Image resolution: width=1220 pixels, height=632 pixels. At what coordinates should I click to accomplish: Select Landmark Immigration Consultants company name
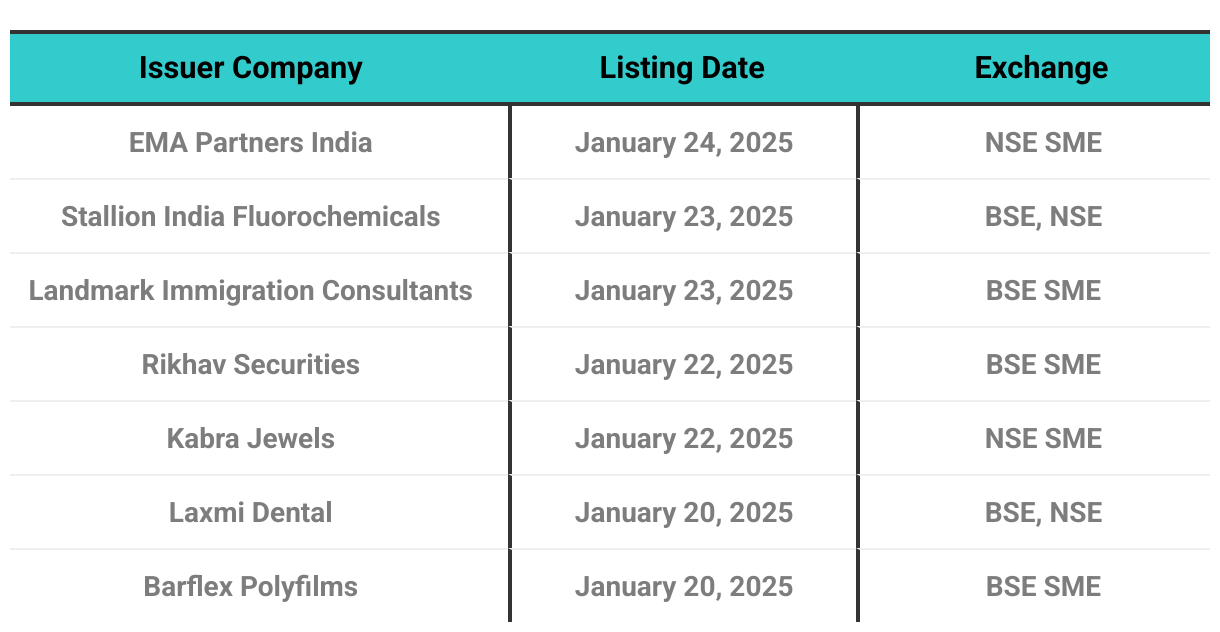pyautogui.click(x=250, y=291)
